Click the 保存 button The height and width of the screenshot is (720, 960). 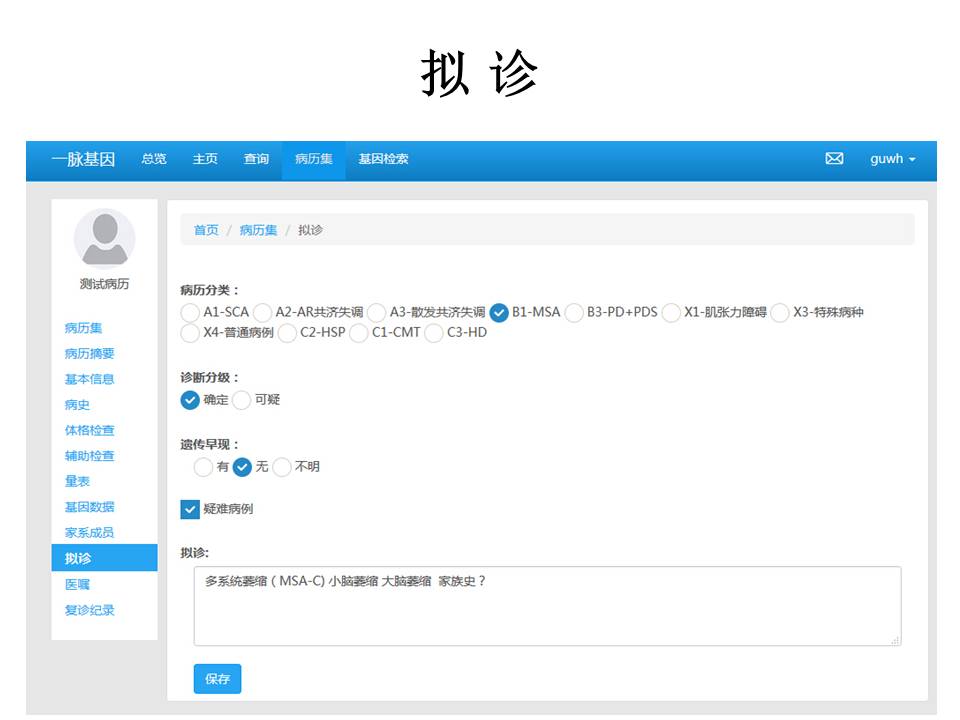pos(217,679)
